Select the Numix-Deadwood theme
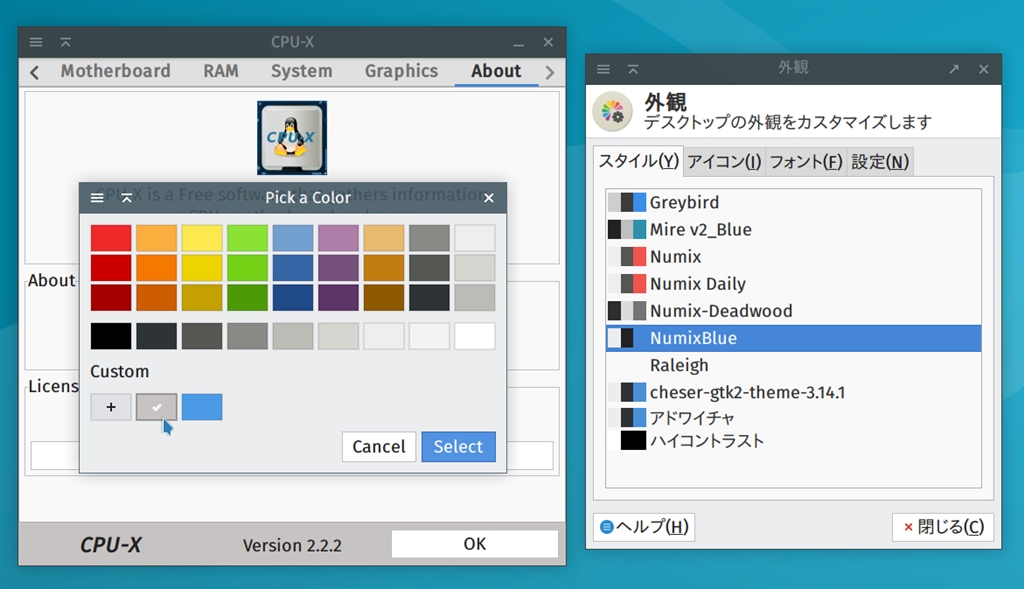 pyautogui.click(x=720, y=311)
